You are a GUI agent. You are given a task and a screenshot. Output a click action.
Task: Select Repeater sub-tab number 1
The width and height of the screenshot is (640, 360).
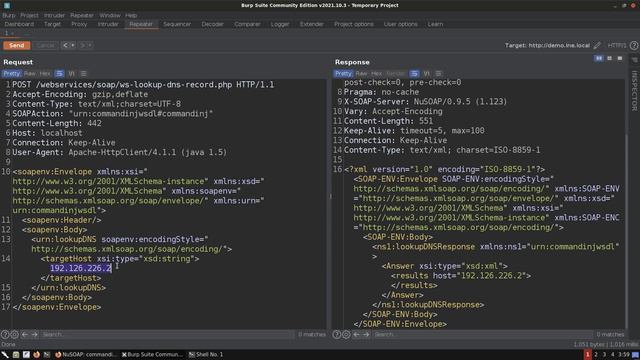pyautogui.click(x=7, y=33)
